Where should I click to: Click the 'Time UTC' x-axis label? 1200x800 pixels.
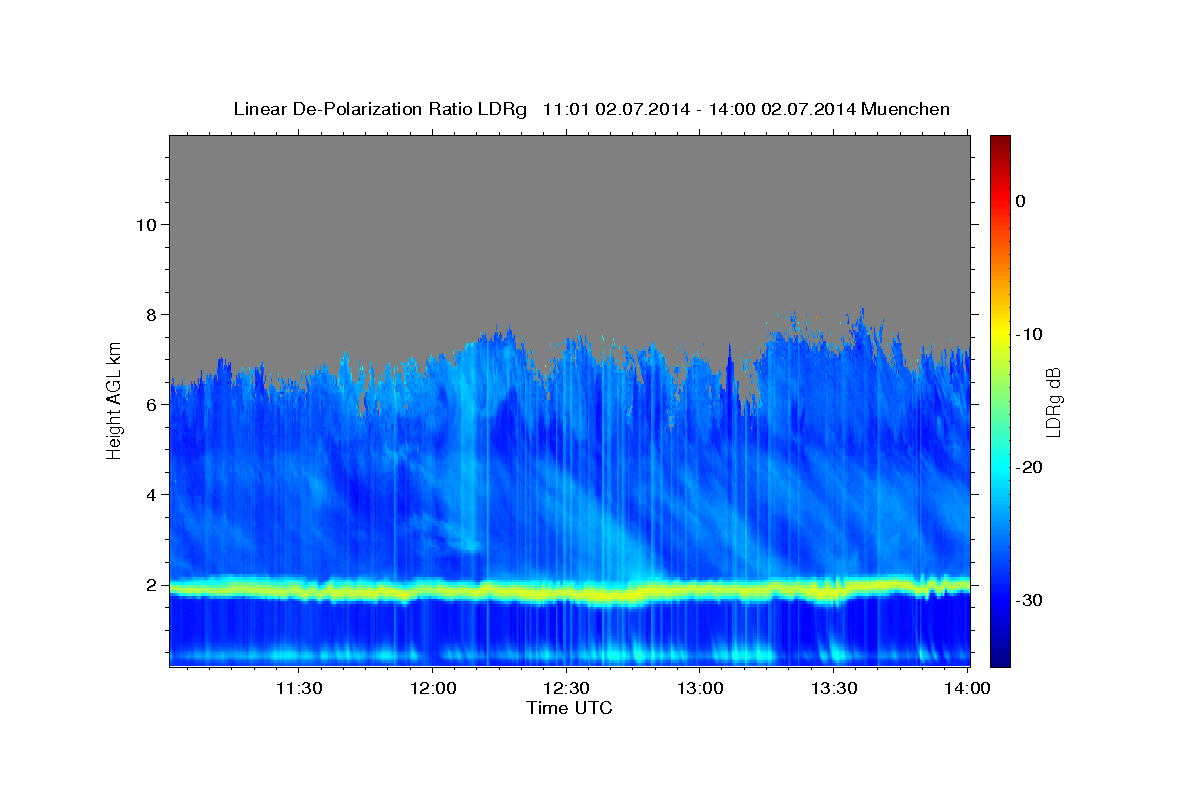point(569,708)
